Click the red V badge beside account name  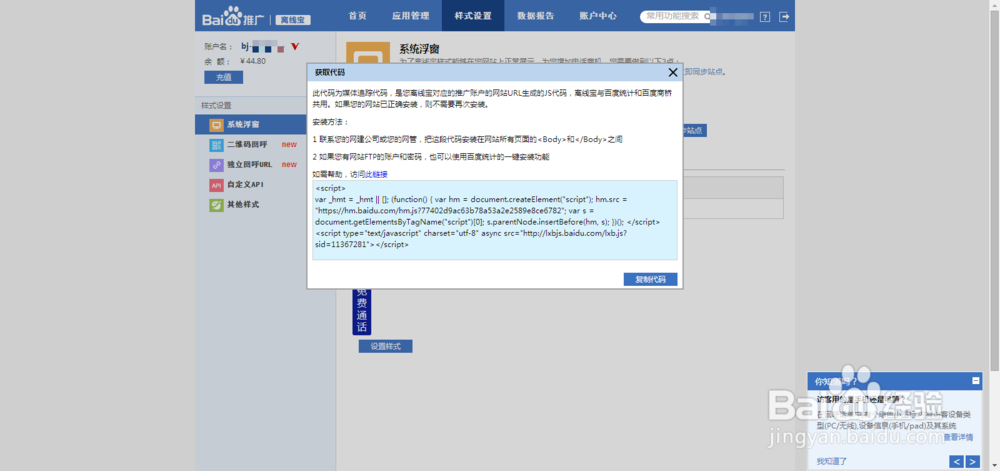coord(295,46)
